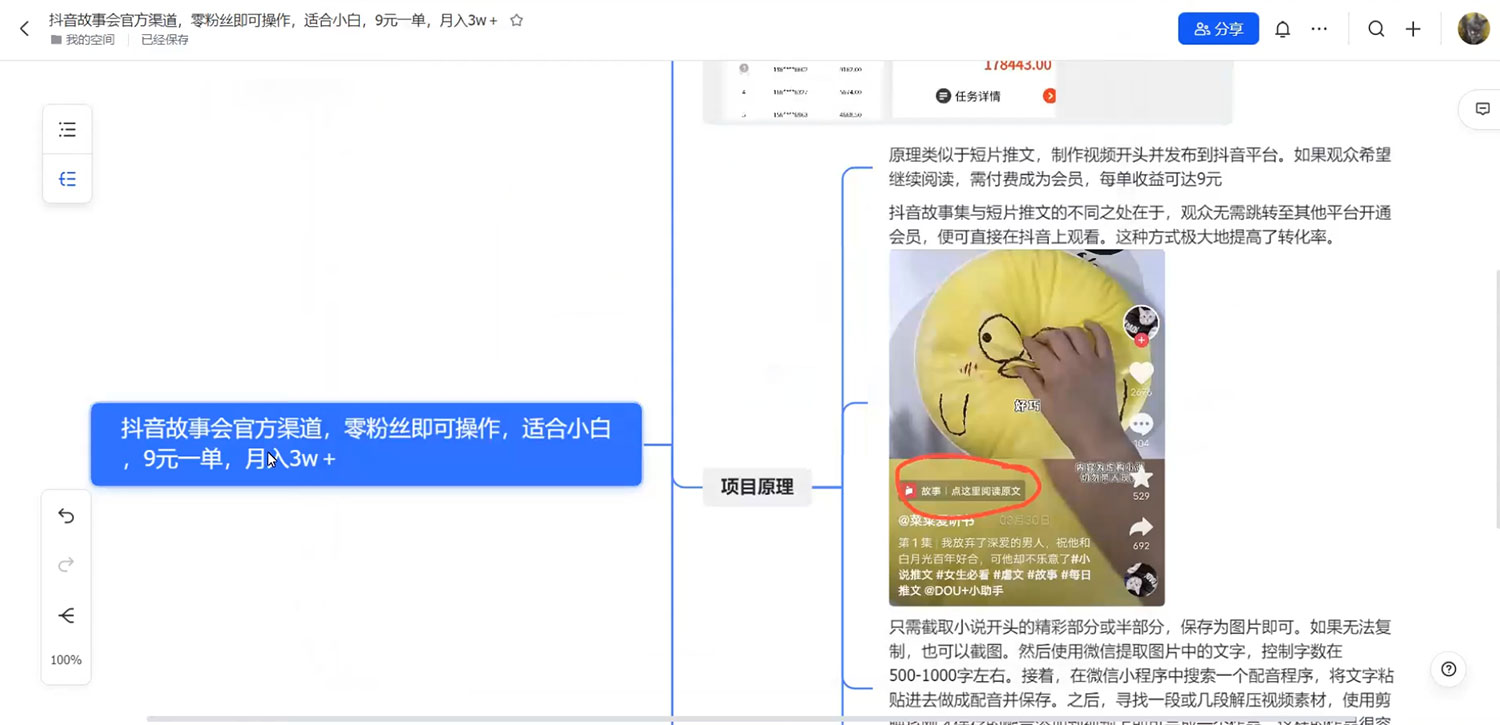The image size is (1500, 725).
Task: Open help via the question mark button
Action: click(1447, 669)
